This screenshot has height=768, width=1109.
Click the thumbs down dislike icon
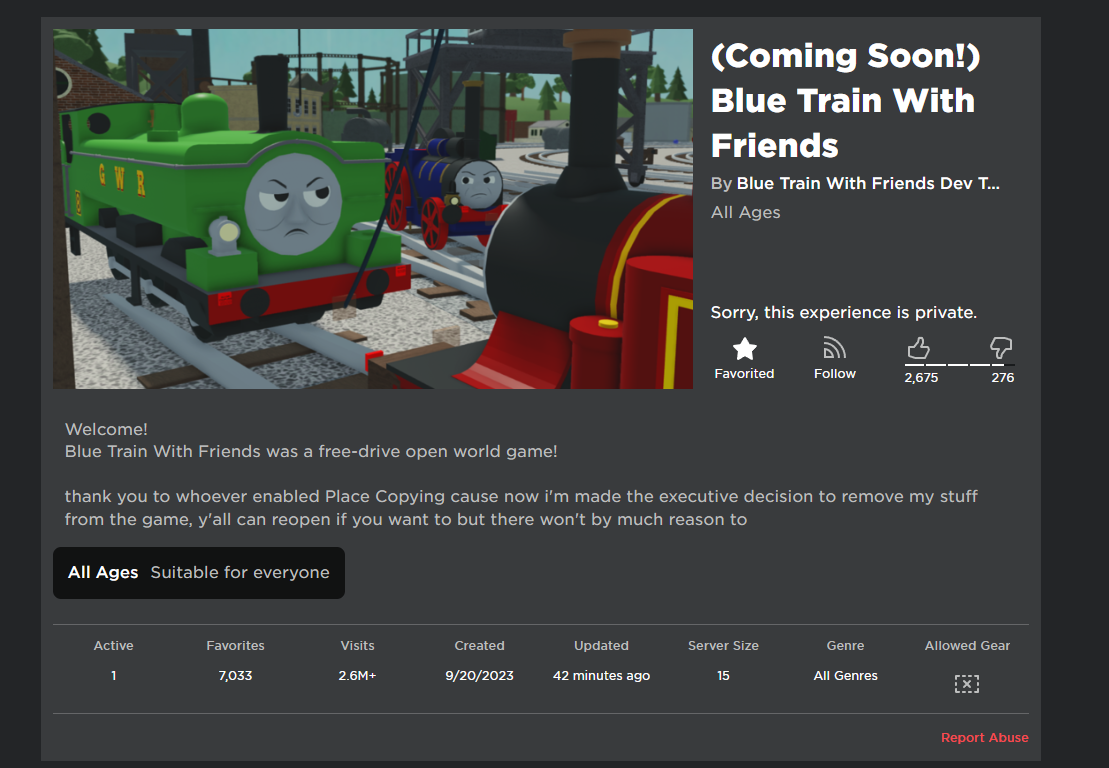[1001, 348]
